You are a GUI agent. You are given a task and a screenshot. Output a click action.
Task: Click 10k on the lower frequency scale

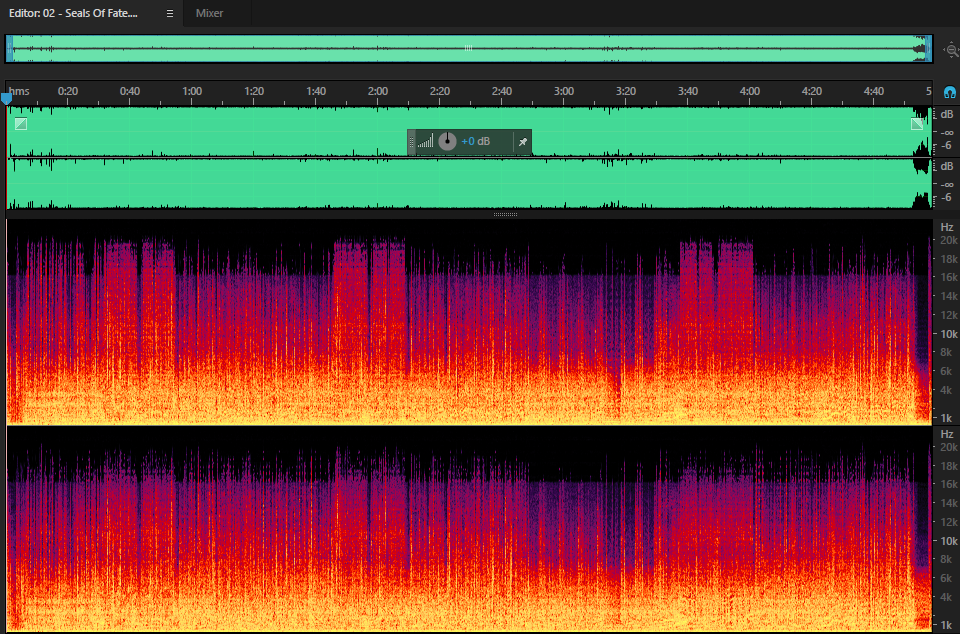949,540
